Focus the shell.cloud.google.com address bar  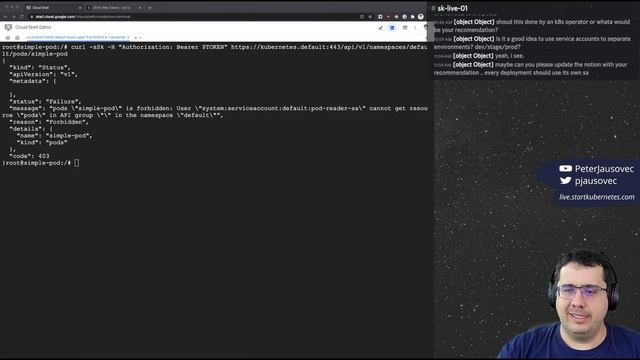pyautogui.click(x=196, y=17)
